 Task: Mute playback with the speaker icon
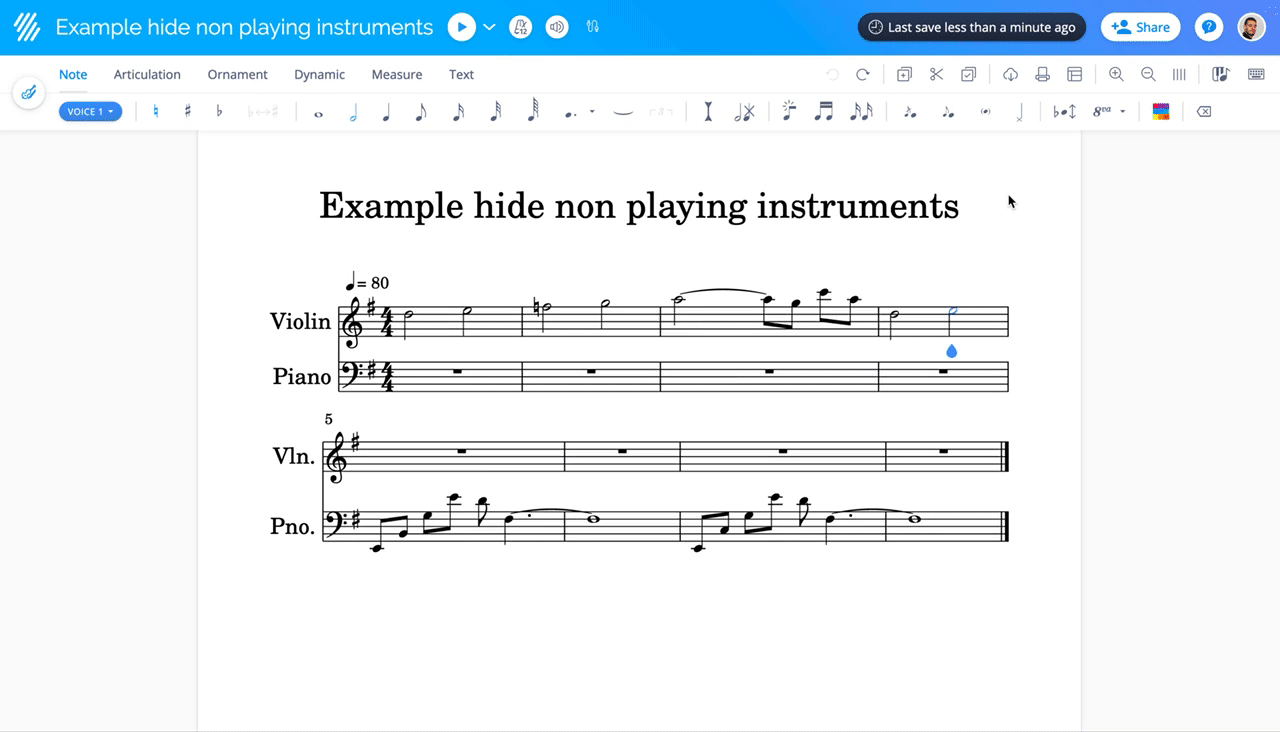(x=556, y=27)
